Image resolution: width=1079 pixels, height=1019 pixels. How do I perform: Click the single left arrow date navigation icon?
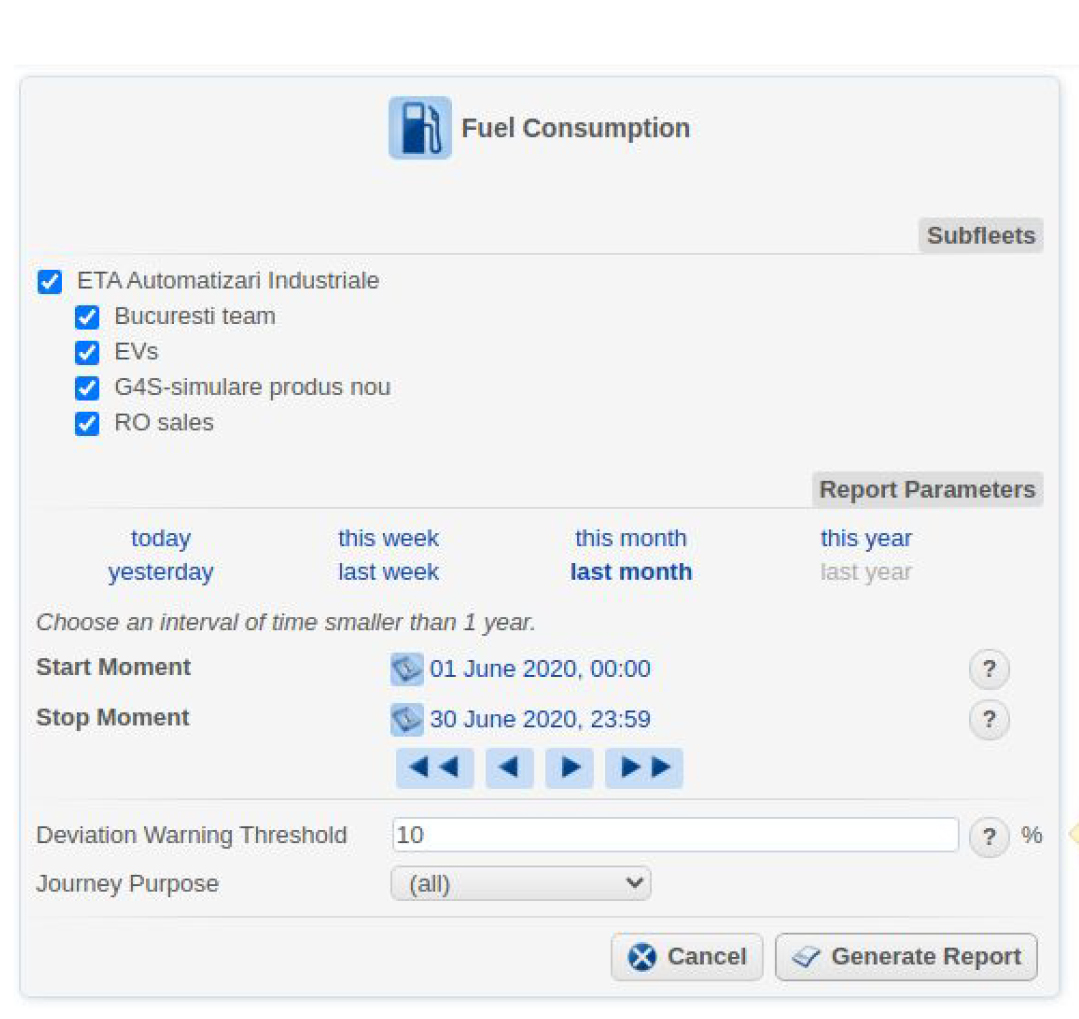coord(509,767)
